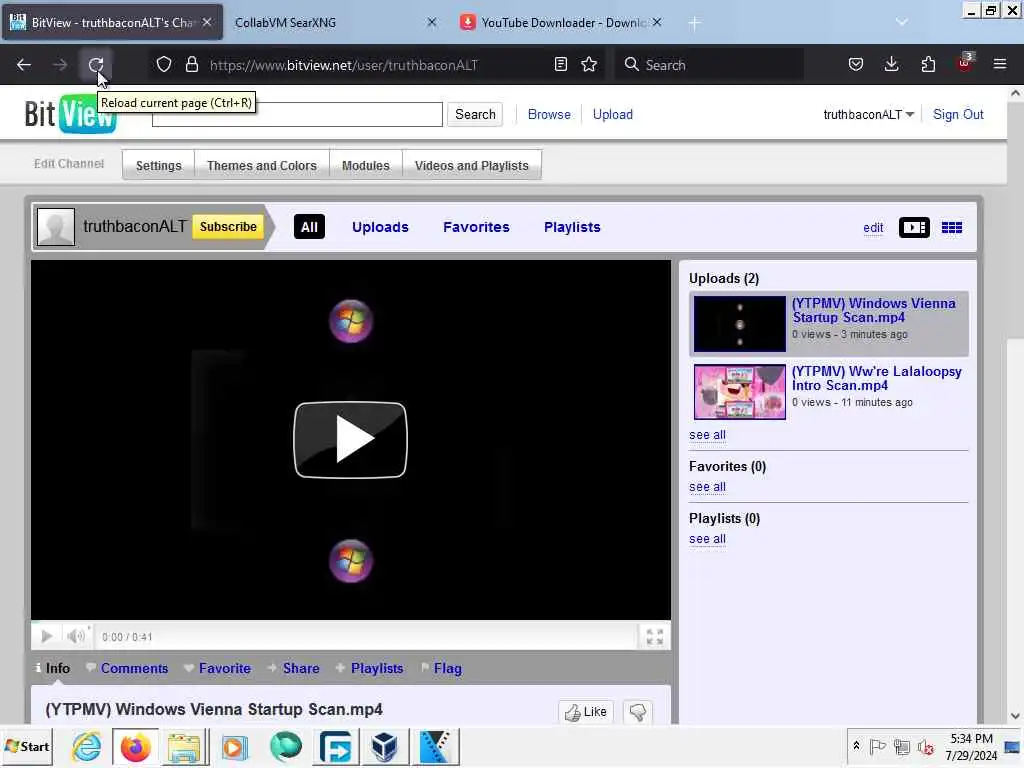The width and height of the screenshot is (1024, 768).
Task: Click the uBlock extension icon
Action: (965, 63)
